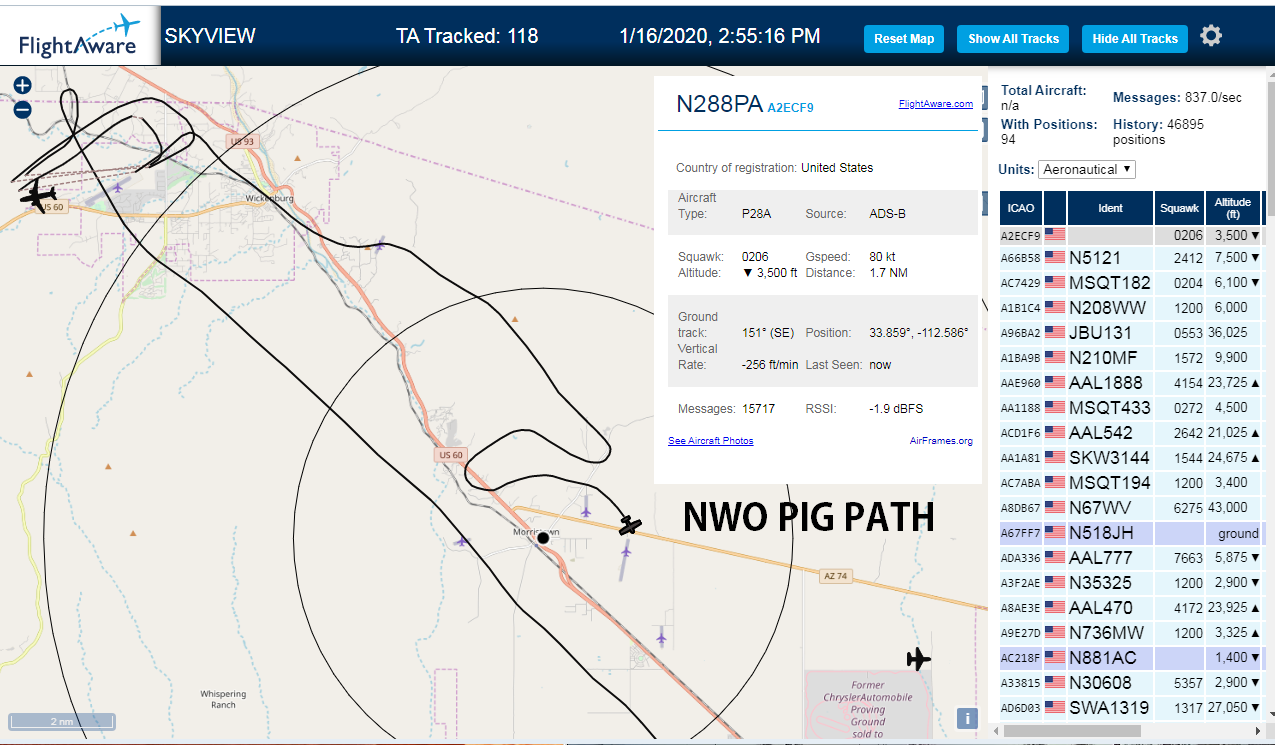
Task: Click the US flag in the N5121 row
Action: pyautogui.click(x=1055, y=258)
